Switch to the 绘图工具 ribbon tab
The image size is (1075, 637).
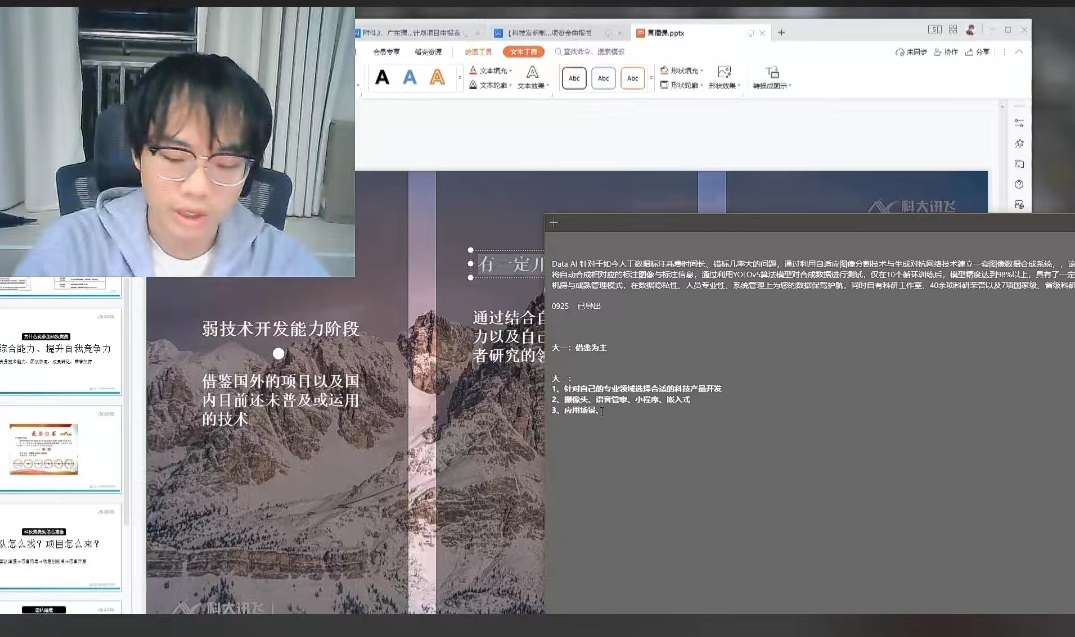(x=478, y=51)
